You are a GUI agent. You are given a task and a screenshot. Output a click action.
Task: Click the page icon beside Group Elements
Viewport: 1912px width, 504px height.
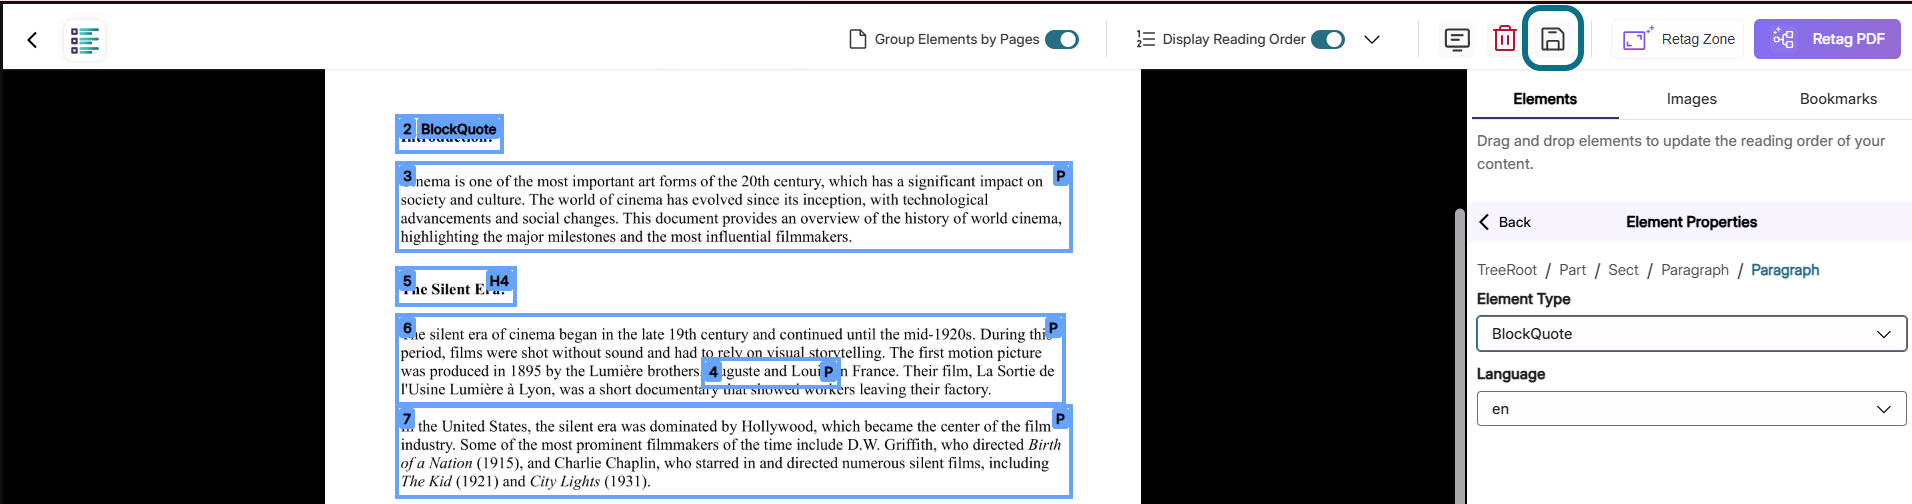click(x=857, y=39)
